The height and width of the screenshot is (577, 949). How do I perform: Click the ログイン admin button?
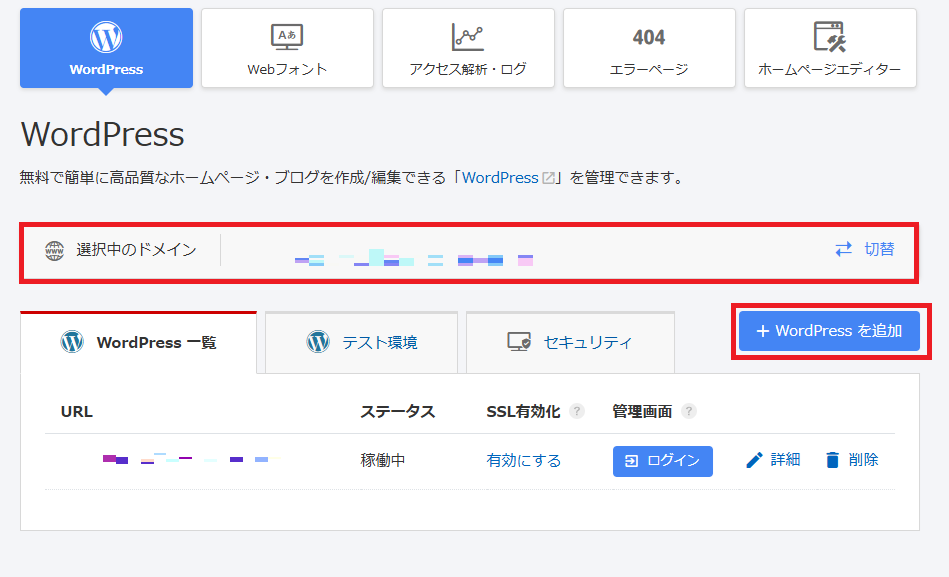tap(663, 461)
